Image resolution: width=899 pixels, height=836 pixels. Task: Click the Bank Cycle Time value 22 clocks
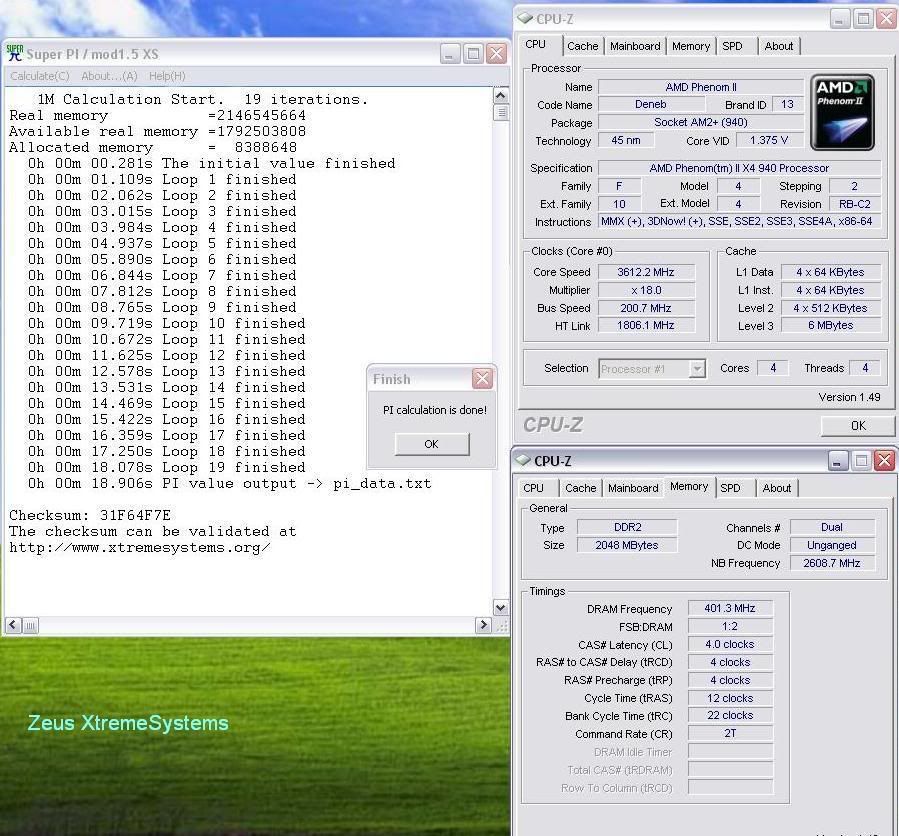(730, 716)
